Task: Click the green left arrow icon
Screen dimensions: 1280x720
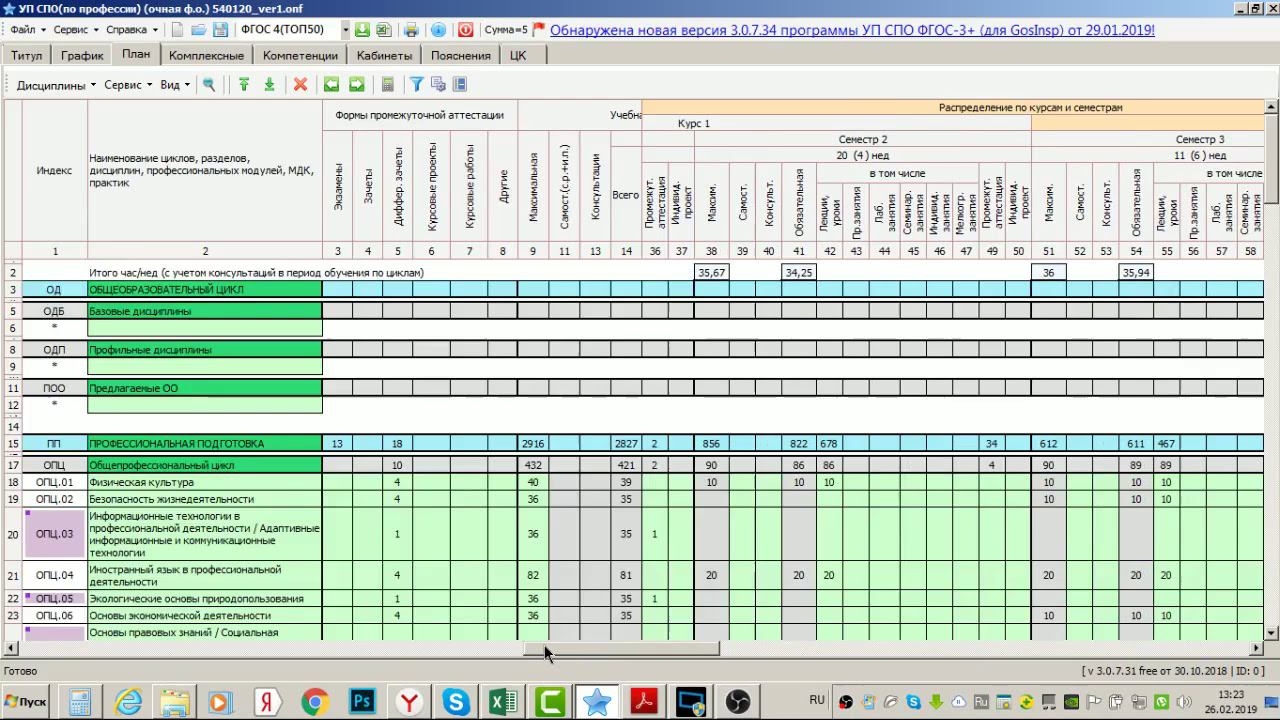Action: pyautogui.click(x=331, y=85)
